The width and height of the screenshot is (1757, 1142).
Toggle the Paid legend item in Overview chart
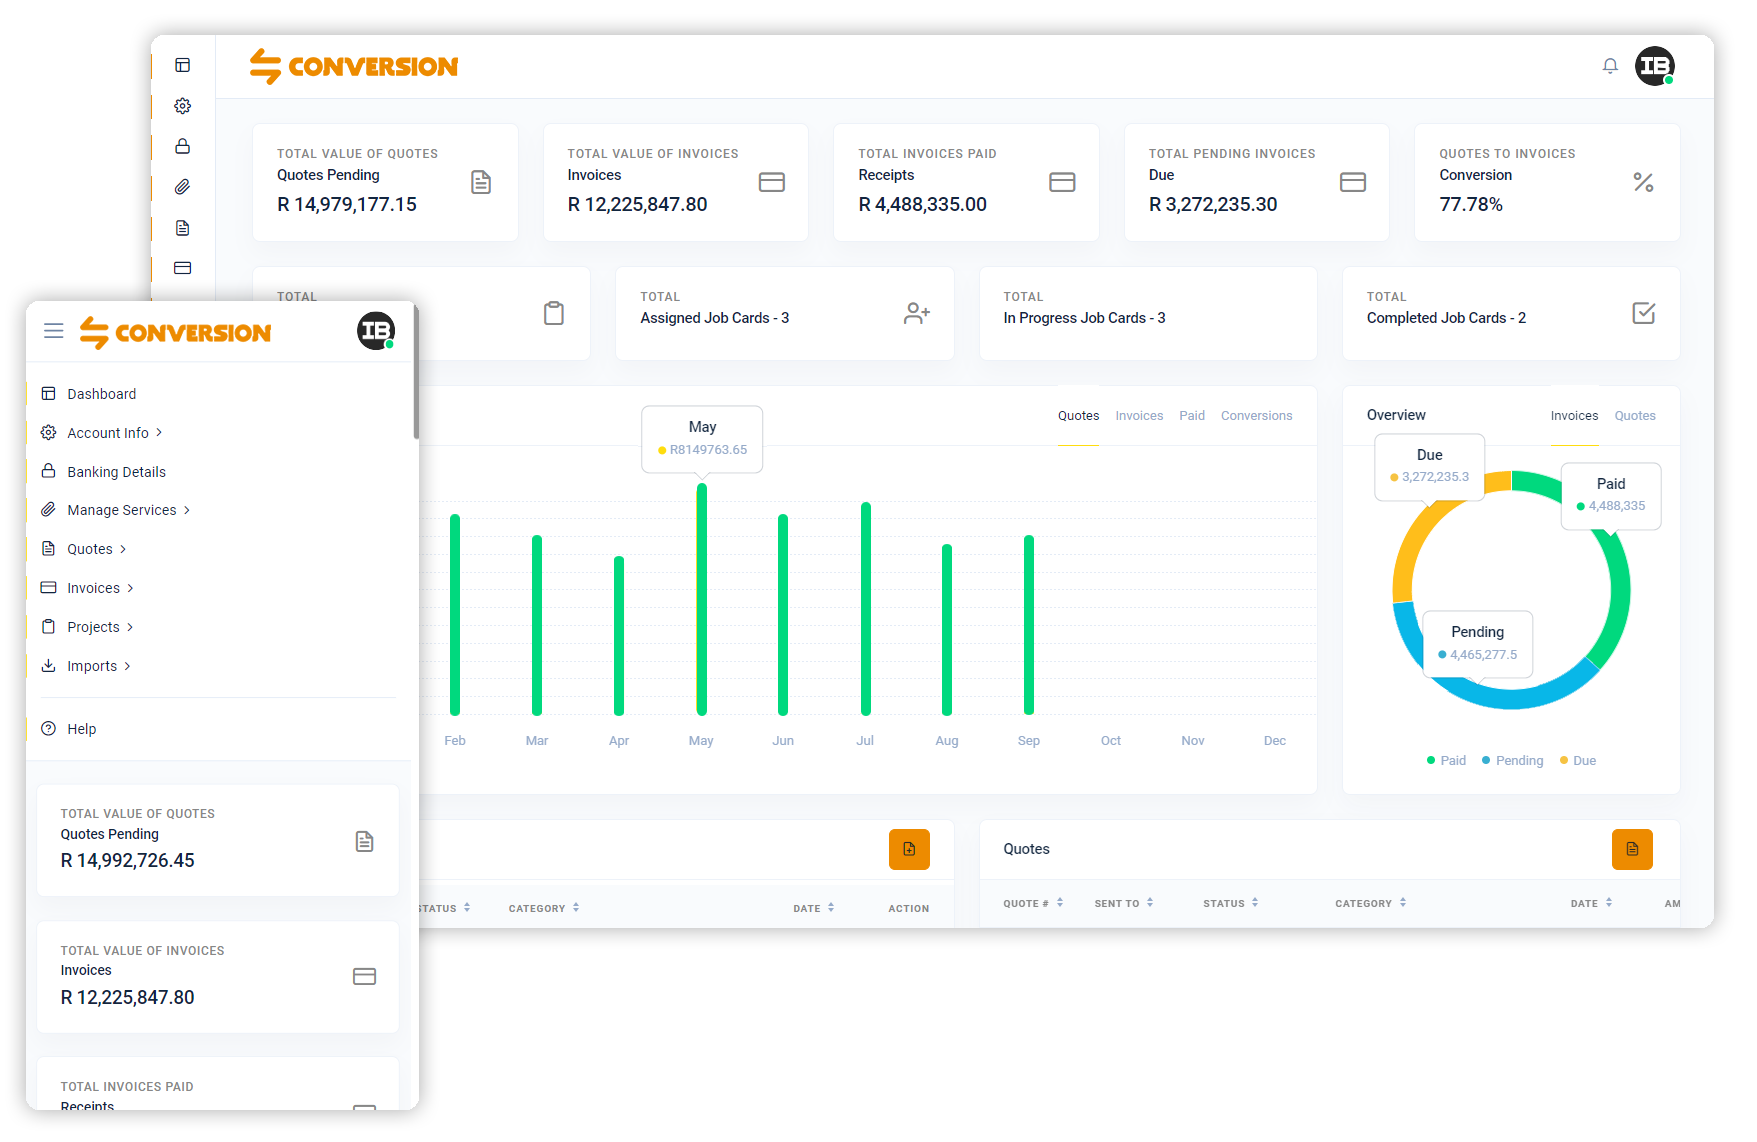pyautogui.click(x=1446, y=761)
